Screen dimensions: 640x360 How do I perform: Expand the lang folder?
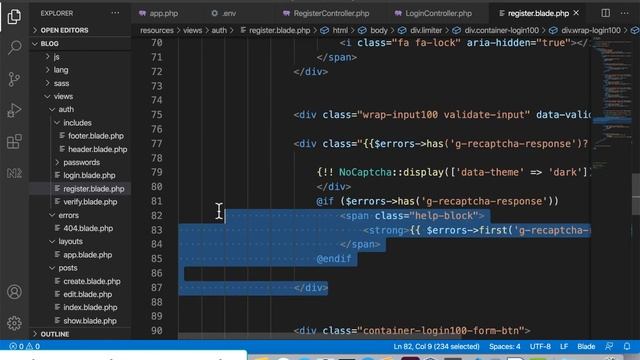[x=60, y=70]
